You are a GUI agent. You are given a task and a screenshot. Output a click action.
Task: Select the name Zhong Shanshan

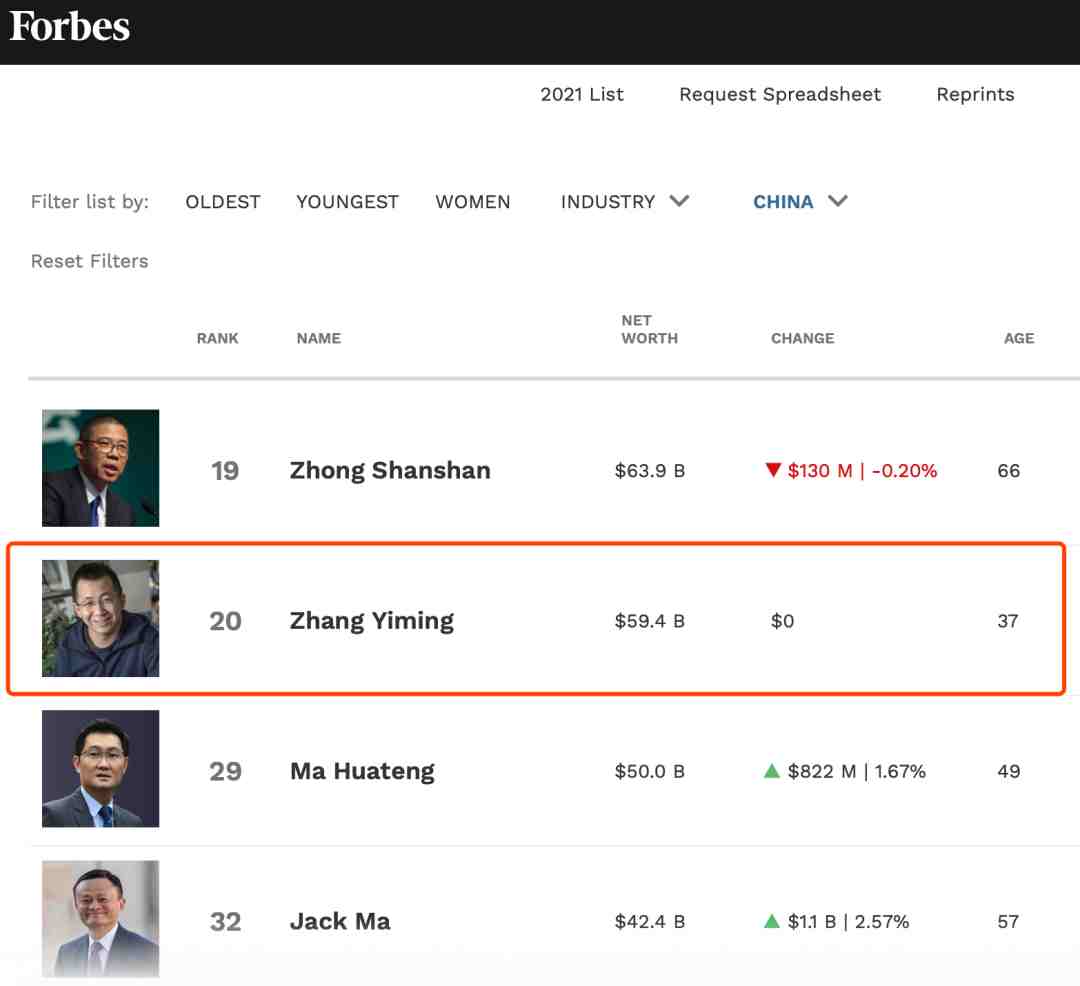click(390, 470)
